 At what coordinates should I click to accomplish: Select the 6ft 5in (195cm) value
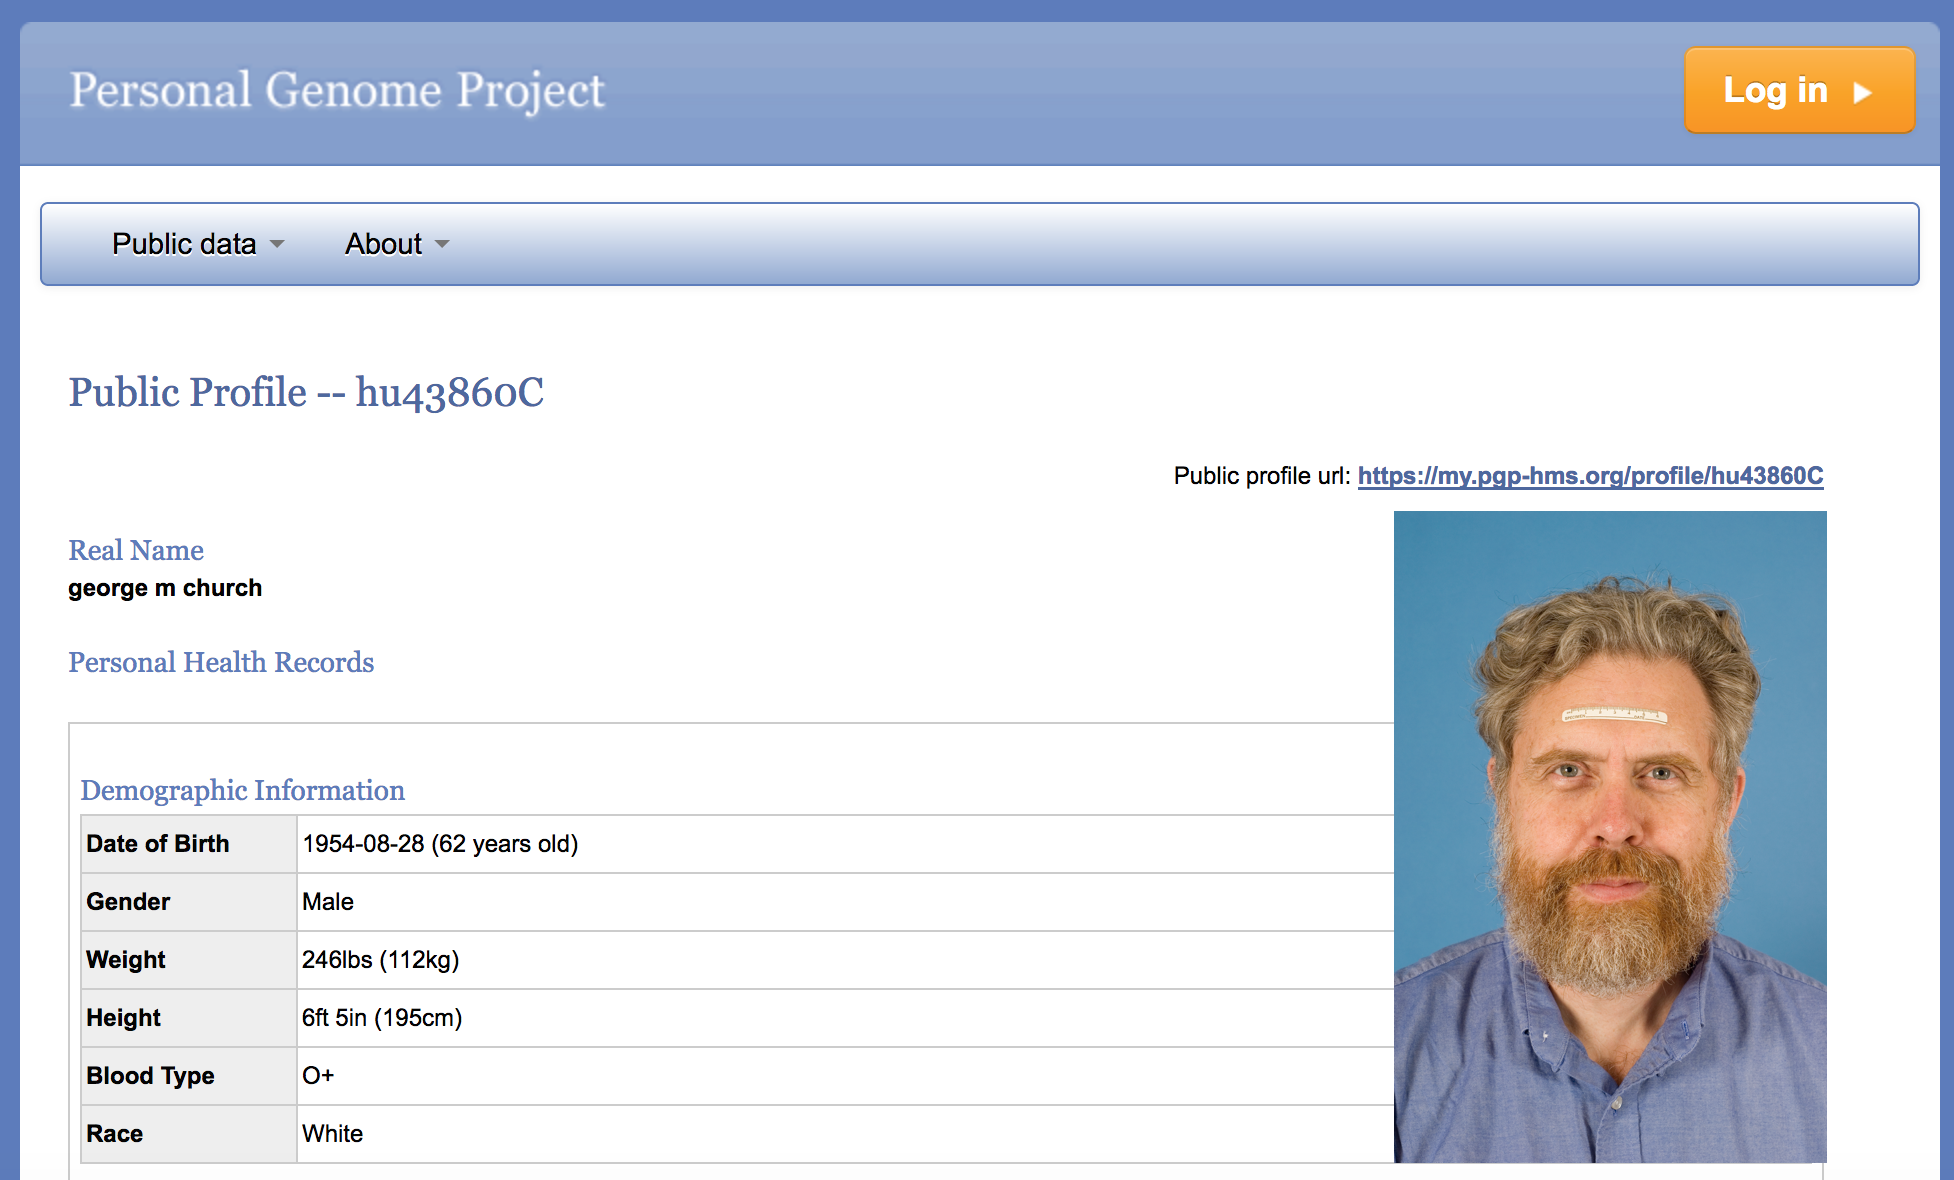point(382,1018)
